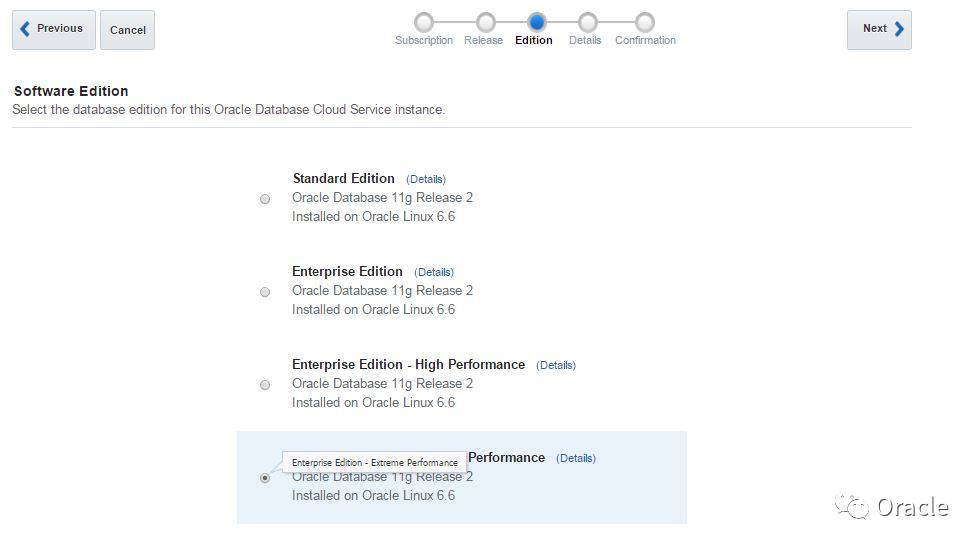Click the left arrow icon on Previous

click(26, 30)
